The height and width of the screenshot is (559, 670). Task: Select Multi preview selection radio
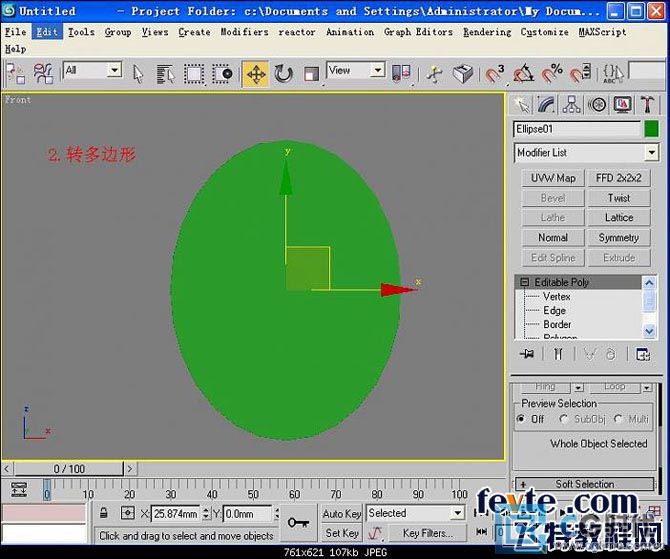tap(618, 419)
